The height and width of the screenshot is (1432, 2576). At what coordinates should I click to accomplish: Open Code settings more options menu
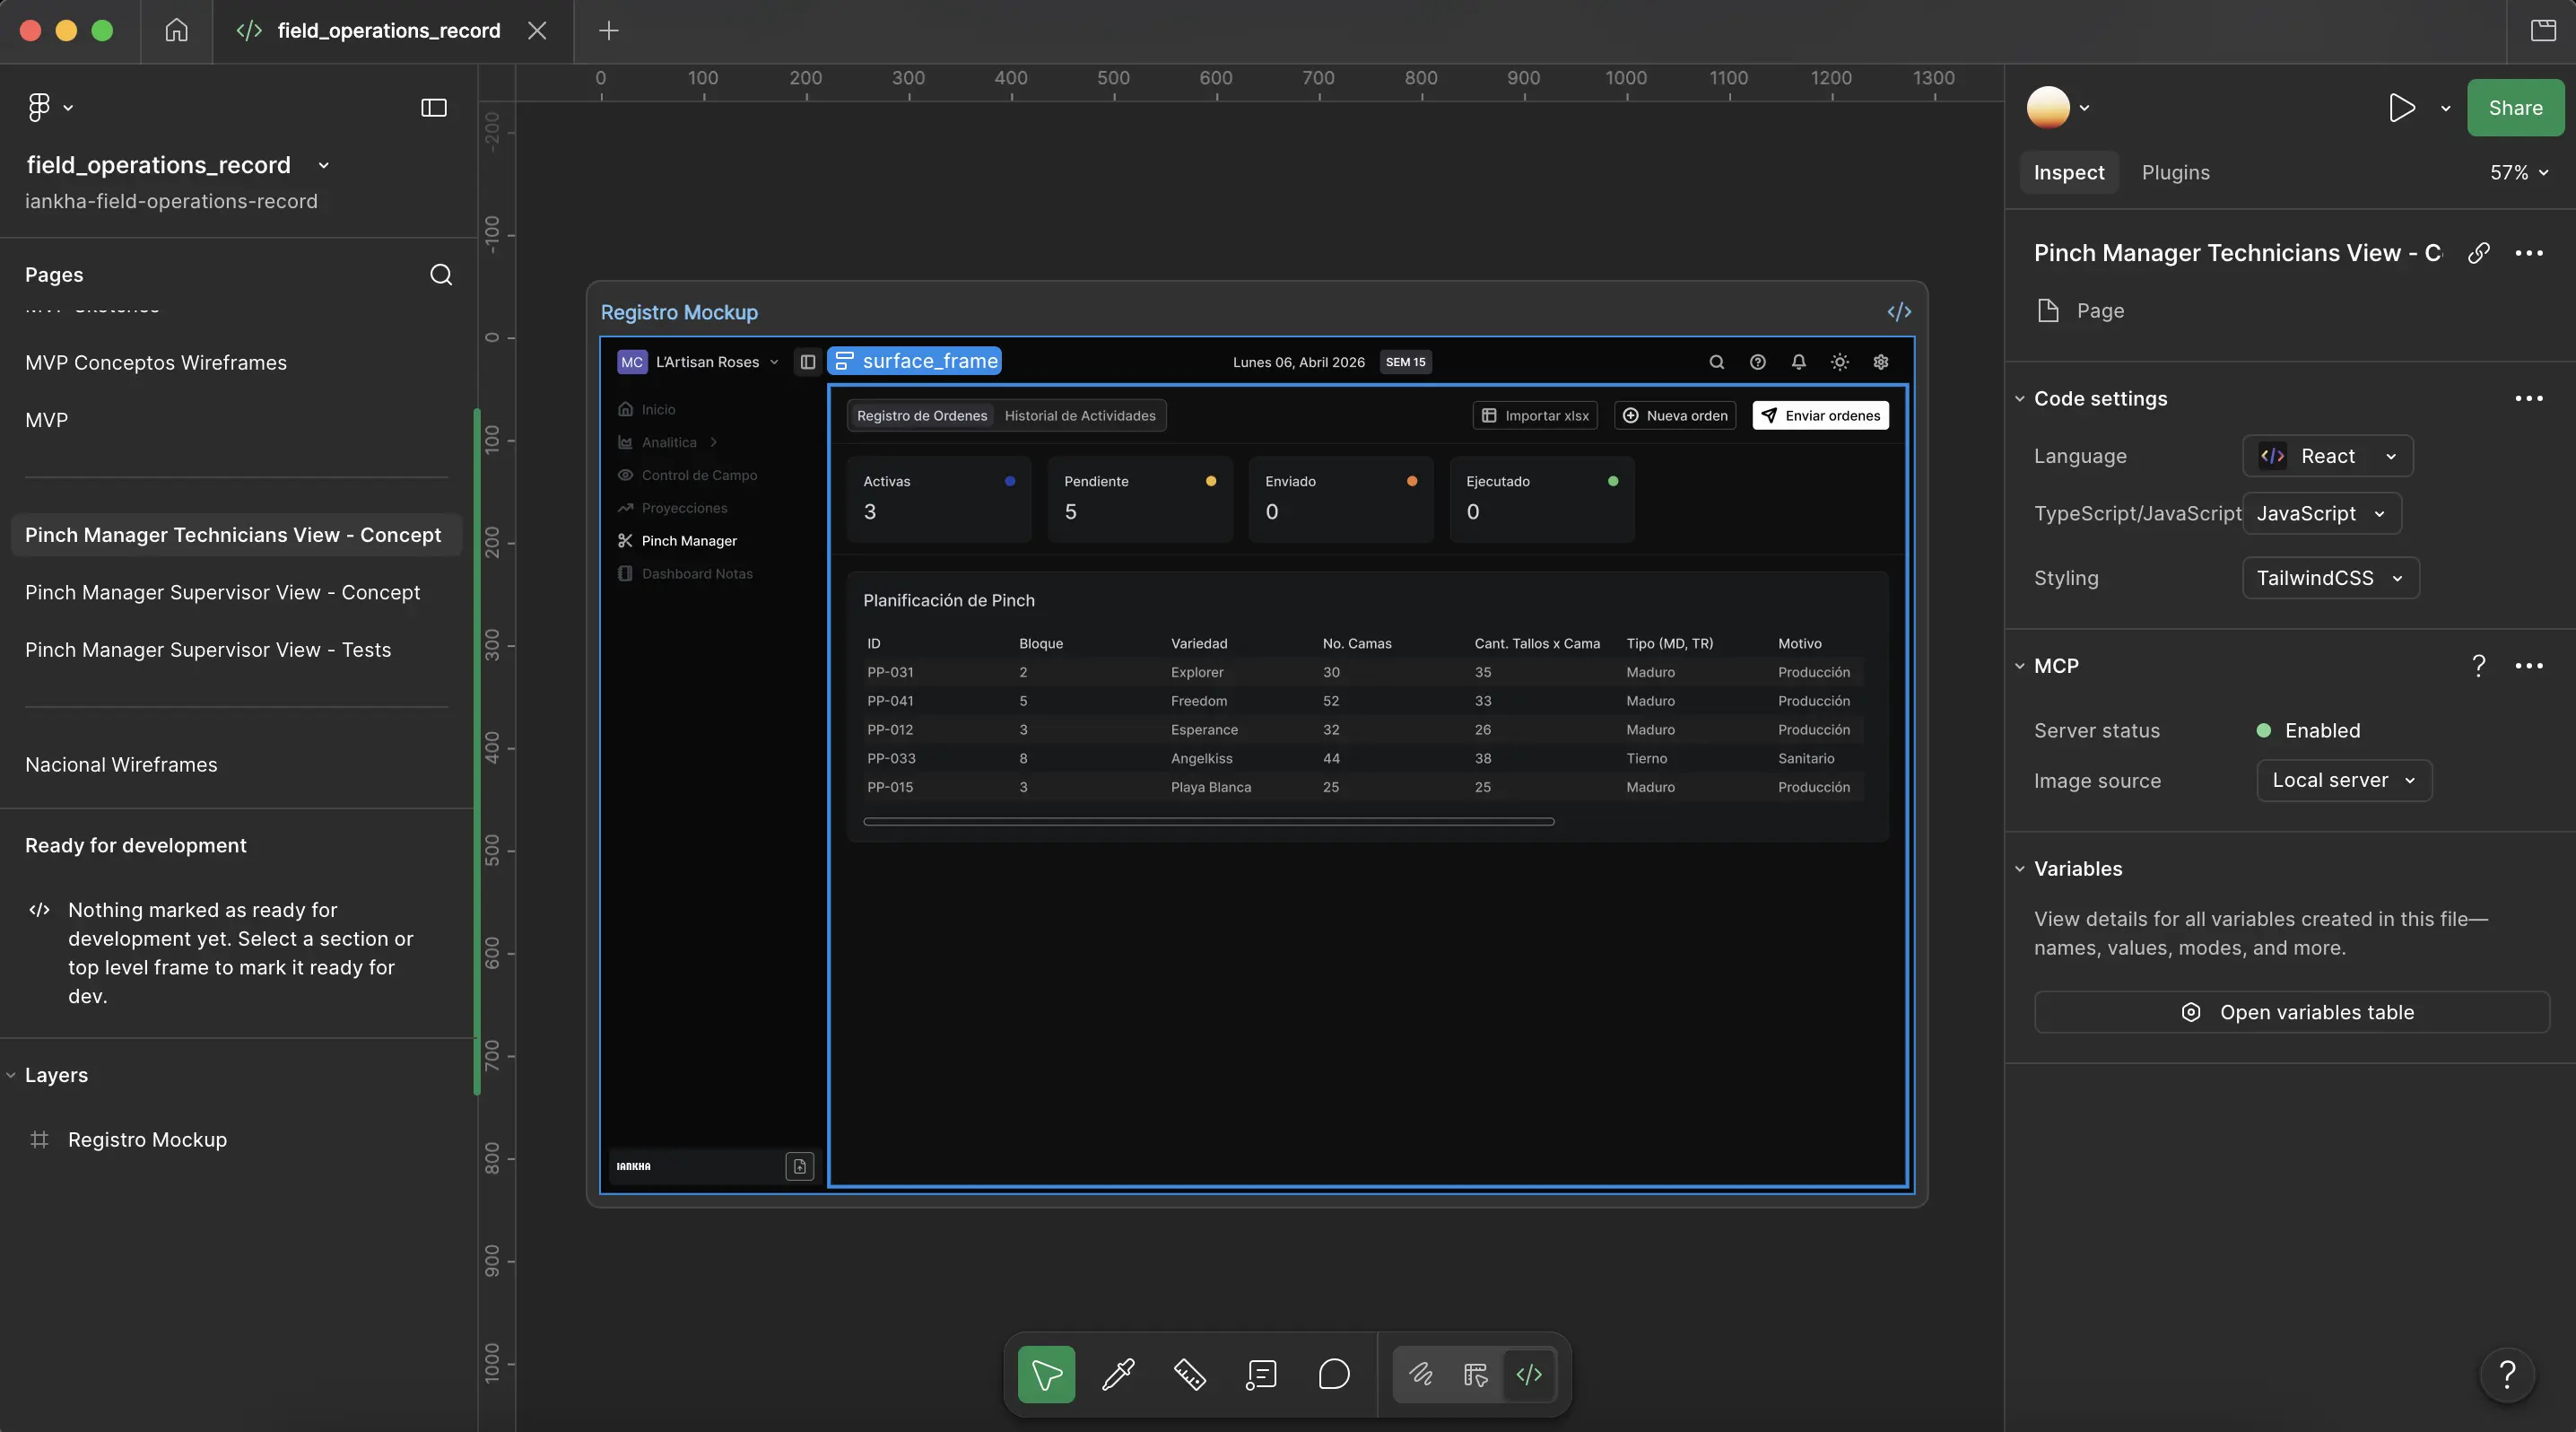coord(2528,398)
